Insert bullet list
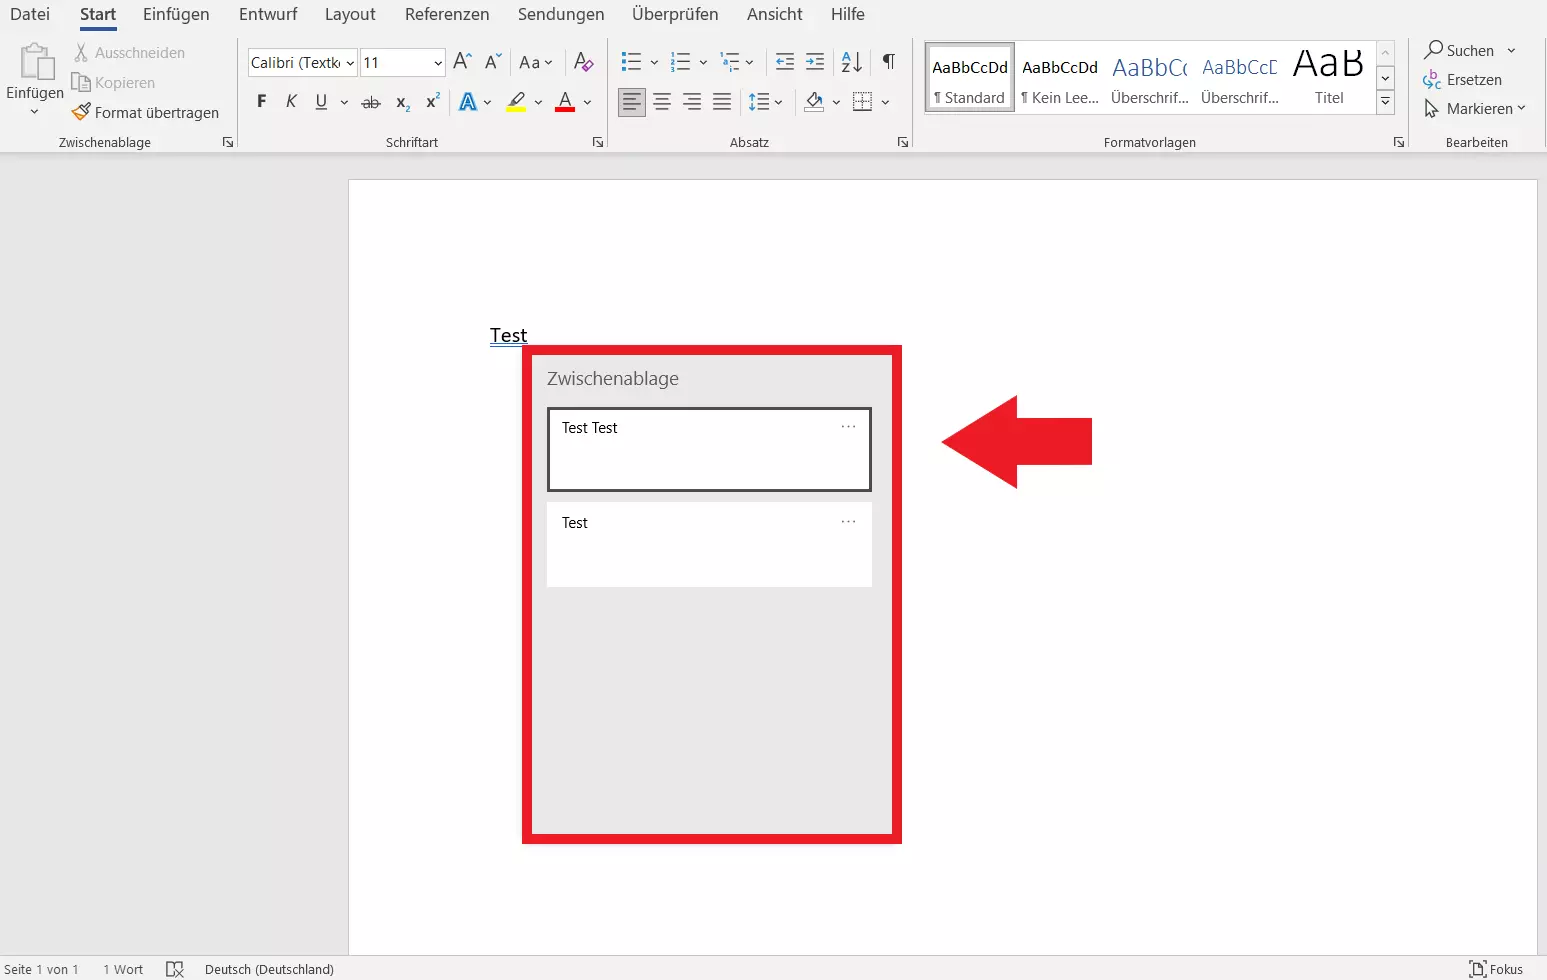 click(631, 62)
